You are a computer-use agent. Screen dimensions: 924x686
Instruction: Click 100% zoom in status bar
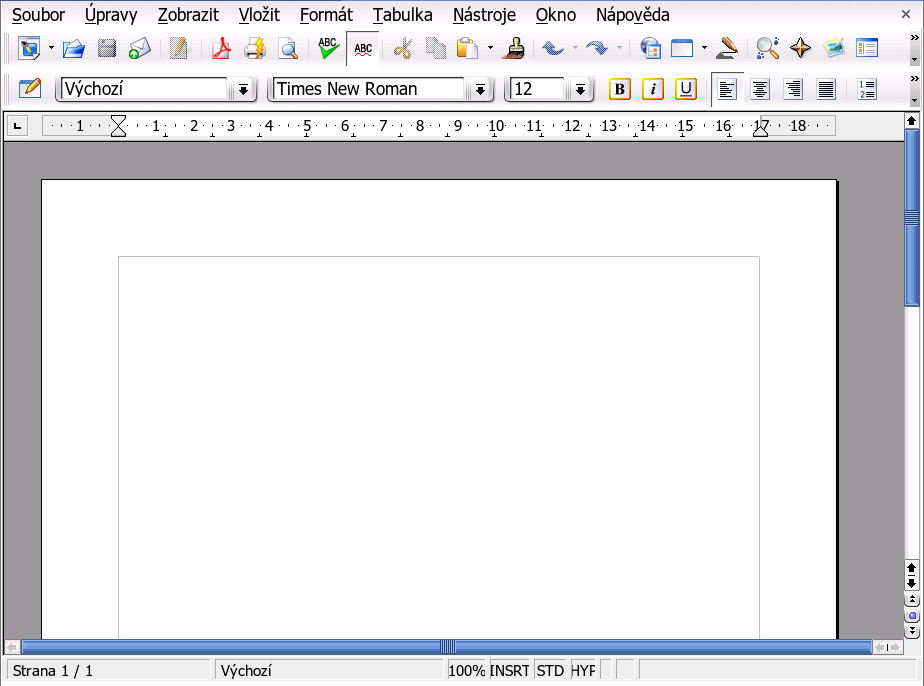[467, 671]
